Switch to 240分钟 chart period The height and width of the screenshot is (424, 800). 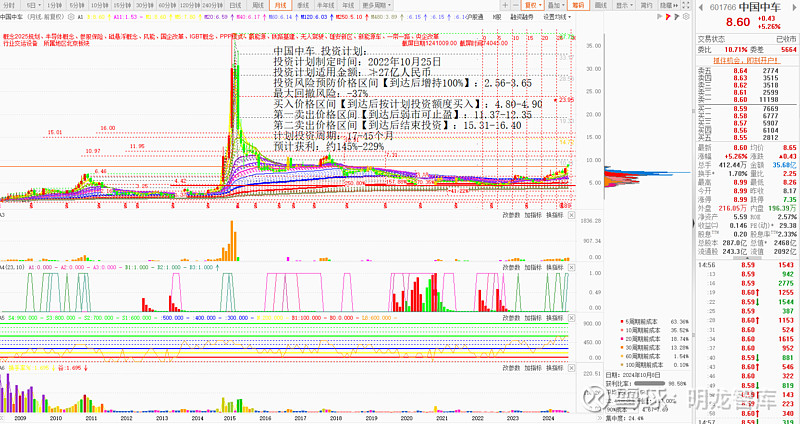tap(213, 5)
